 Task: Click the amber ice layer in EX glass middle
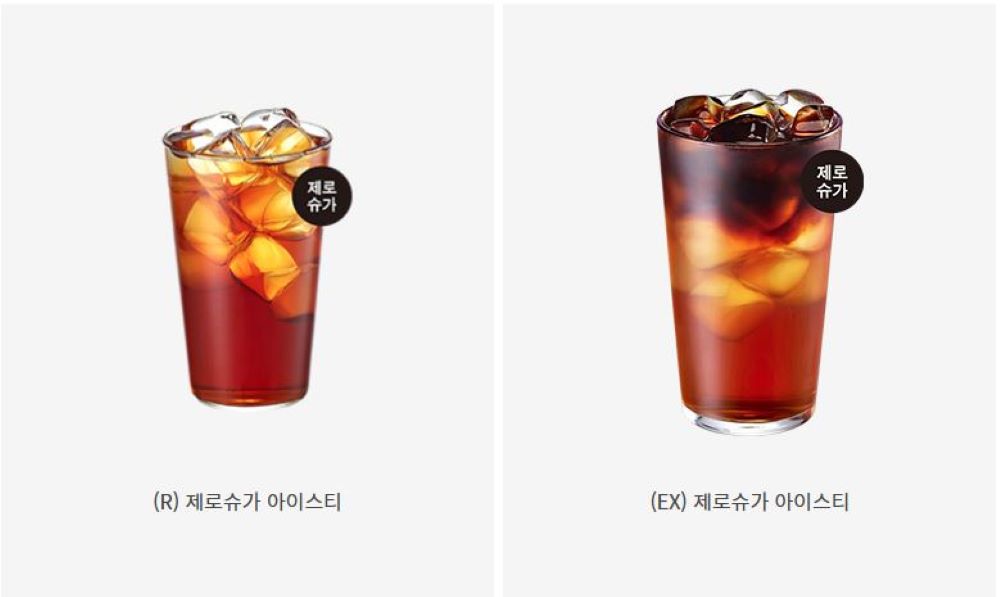pyautogui.click(x=749, y=274)
